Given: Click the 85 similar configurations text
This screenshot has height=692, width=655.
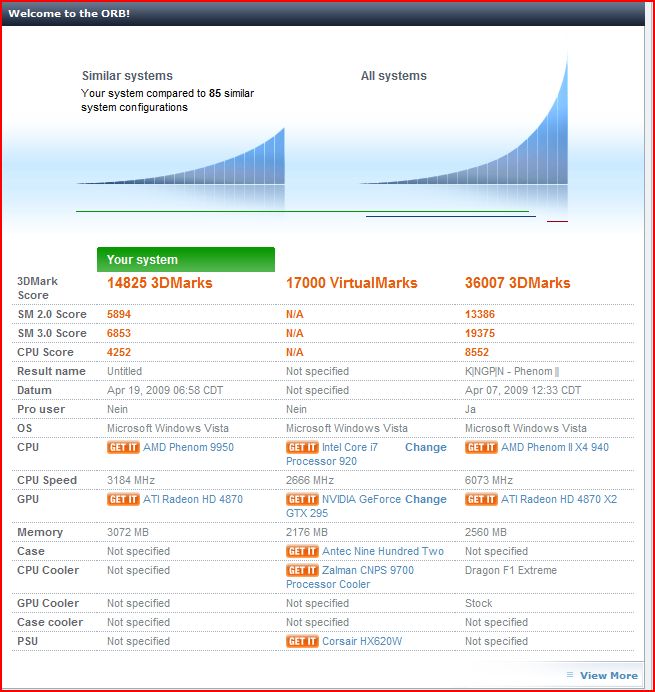Looking at the screenshot, I should click(168, 100).
